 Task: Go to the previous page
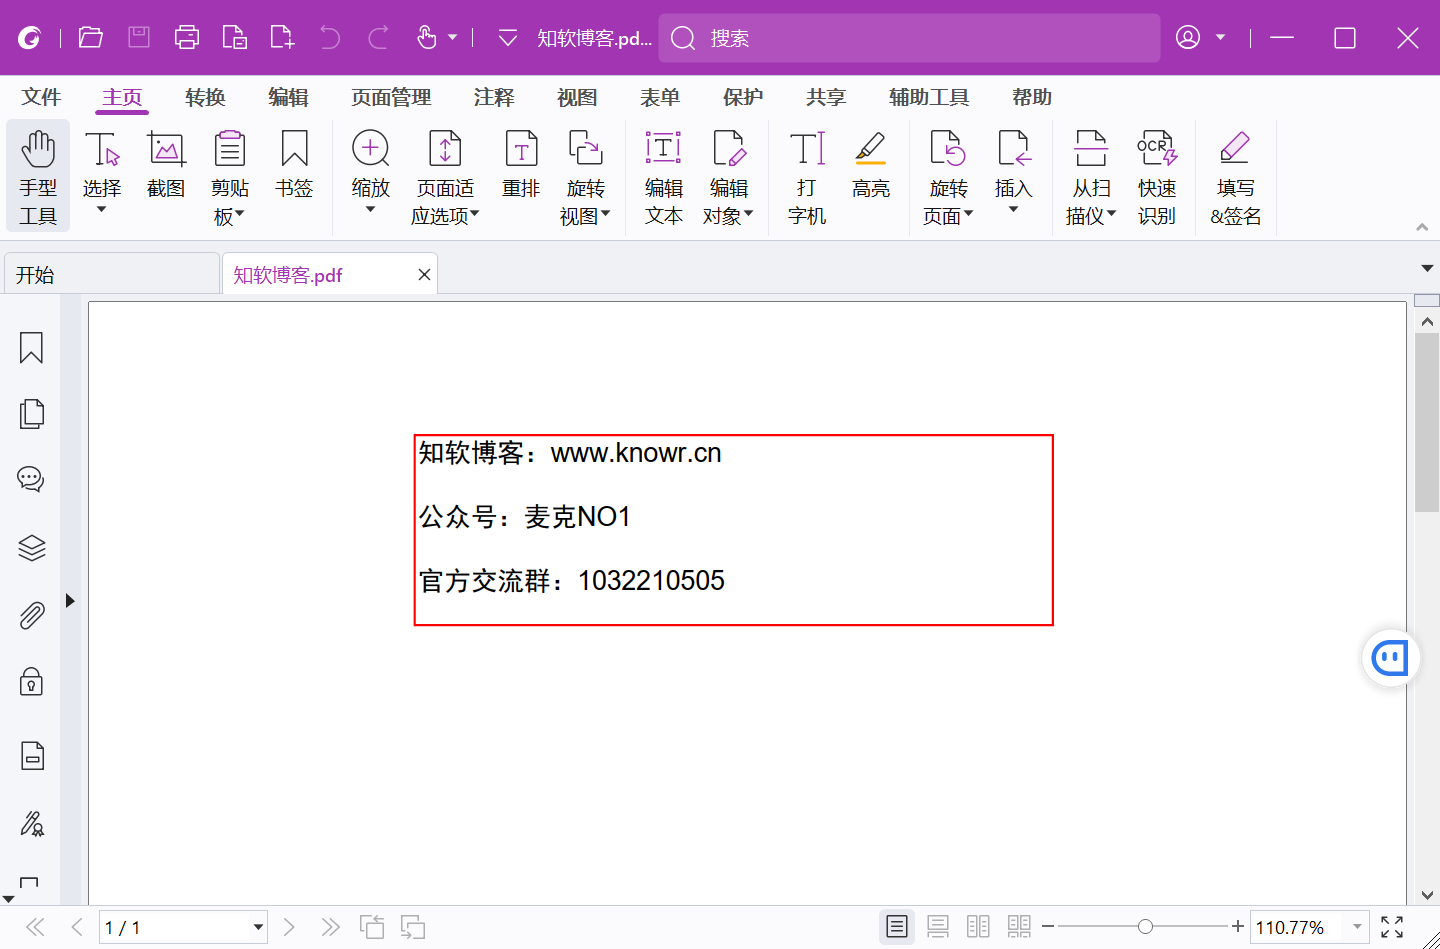[77, 927]
